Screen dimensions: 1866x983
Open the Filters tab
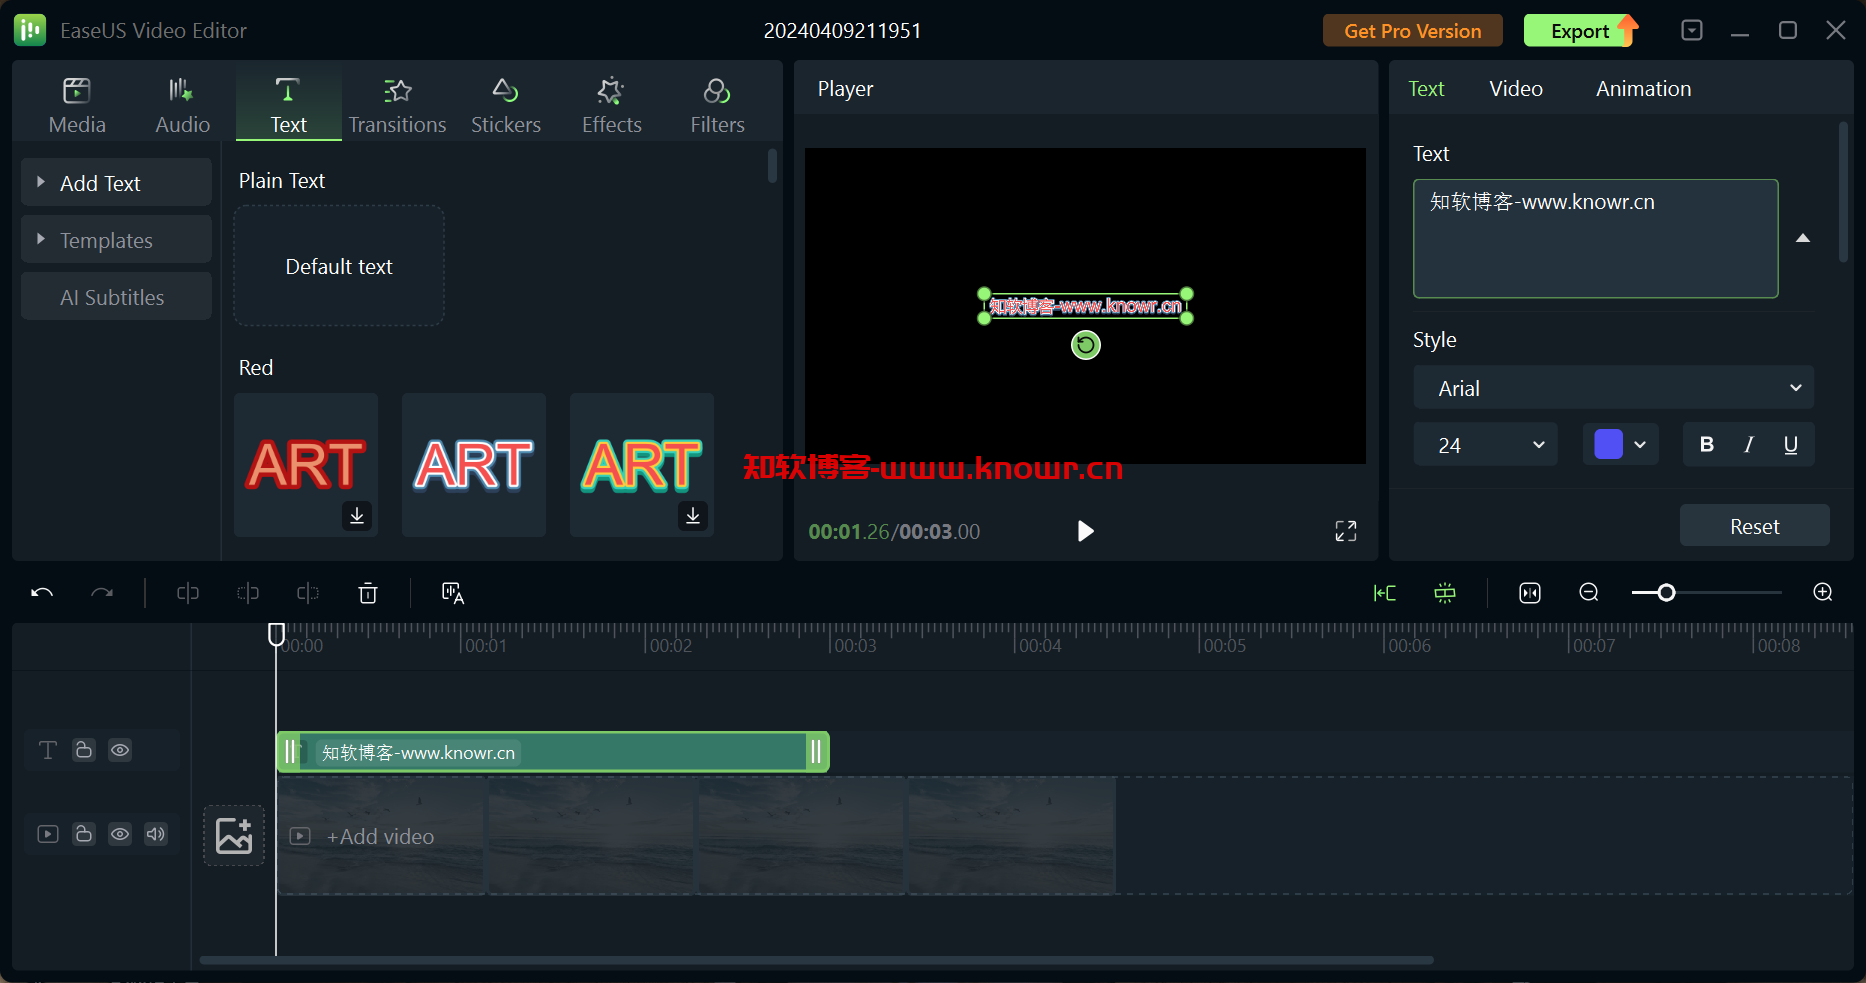pos(717,105)
